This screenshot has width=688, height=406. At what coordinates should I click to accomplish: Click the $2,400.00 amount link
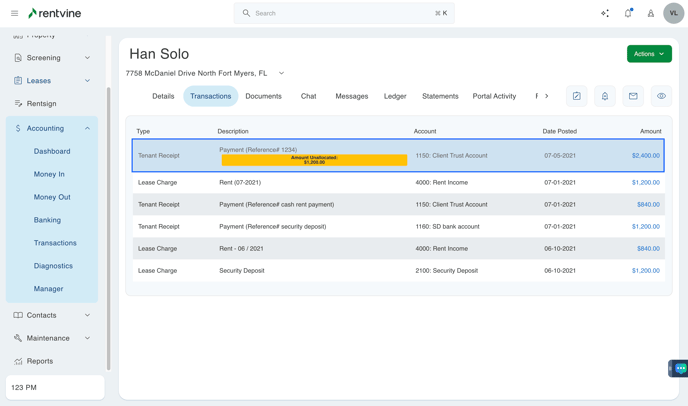[645, 156]
